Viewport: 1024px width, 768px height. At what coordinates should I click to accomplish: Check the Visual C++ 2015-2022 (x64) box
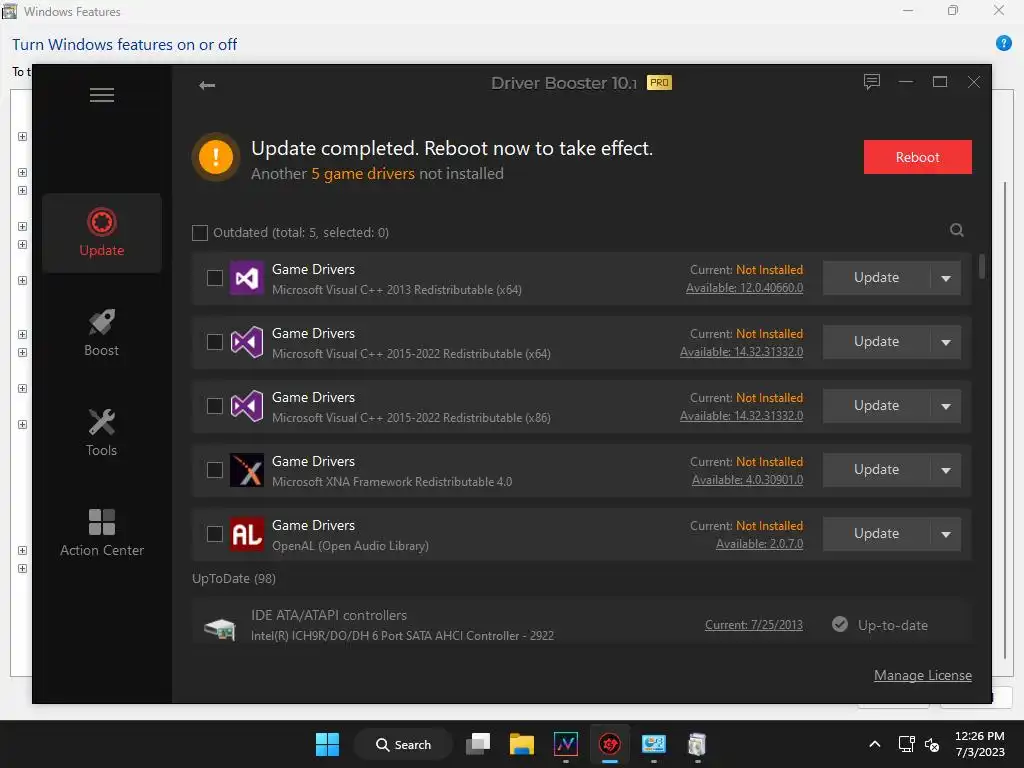215,342
